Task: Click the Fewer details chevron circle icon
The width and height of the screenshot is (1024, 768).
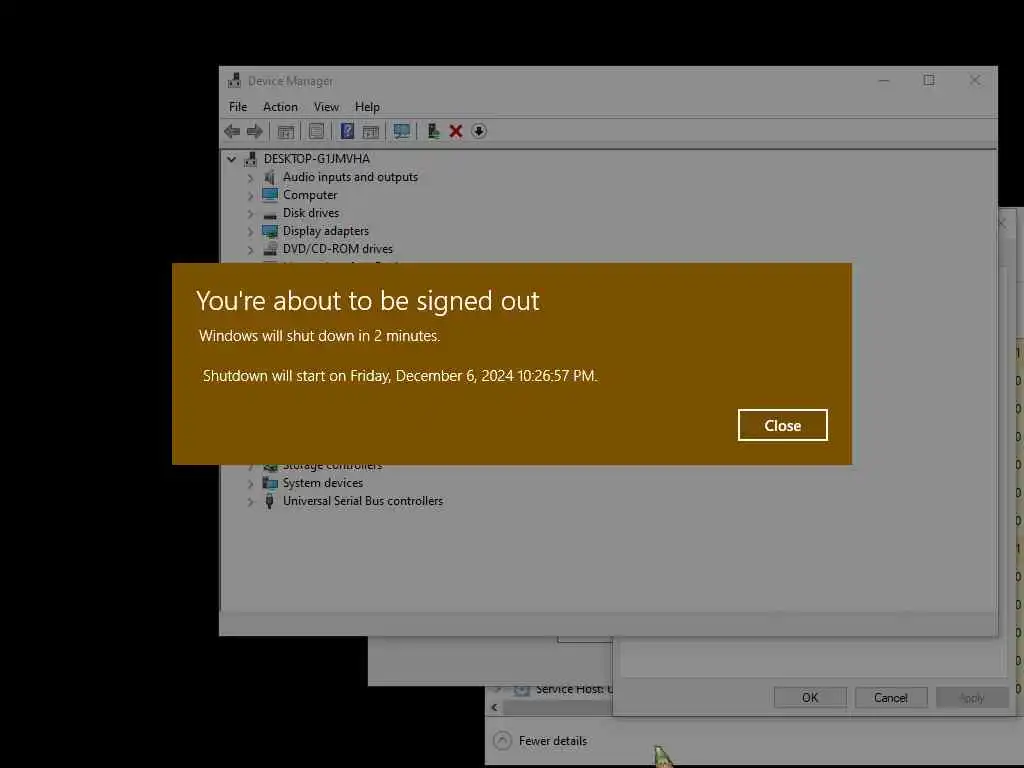Action: (x=502, y=741)
